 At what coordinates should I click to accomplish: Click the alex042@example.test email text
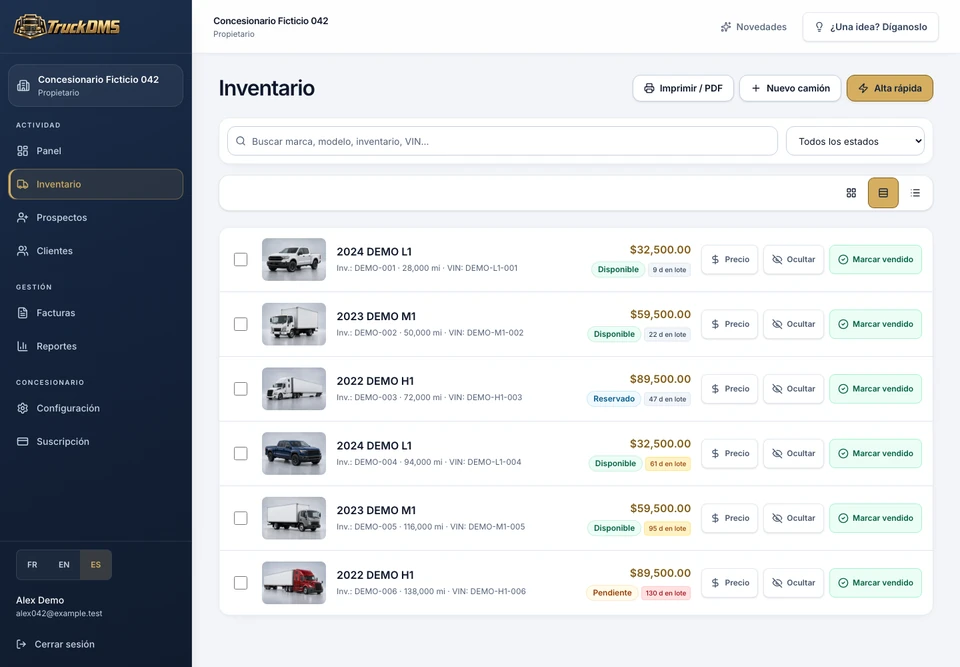(x=59, y=613)
